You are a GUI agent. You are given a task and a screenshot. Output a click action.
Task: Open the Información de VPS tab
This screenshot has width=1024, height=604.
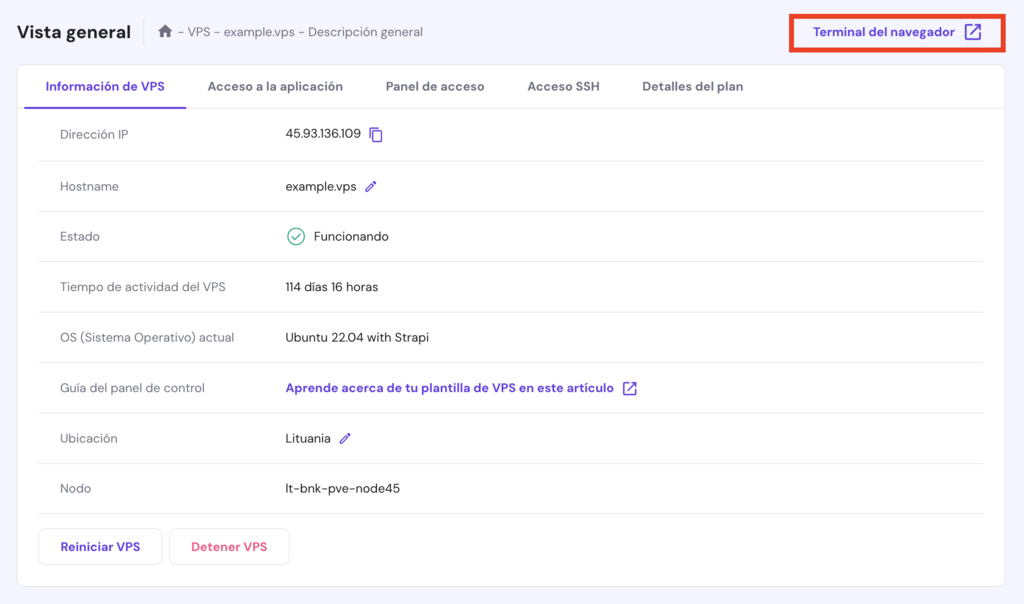coord(104,86)
